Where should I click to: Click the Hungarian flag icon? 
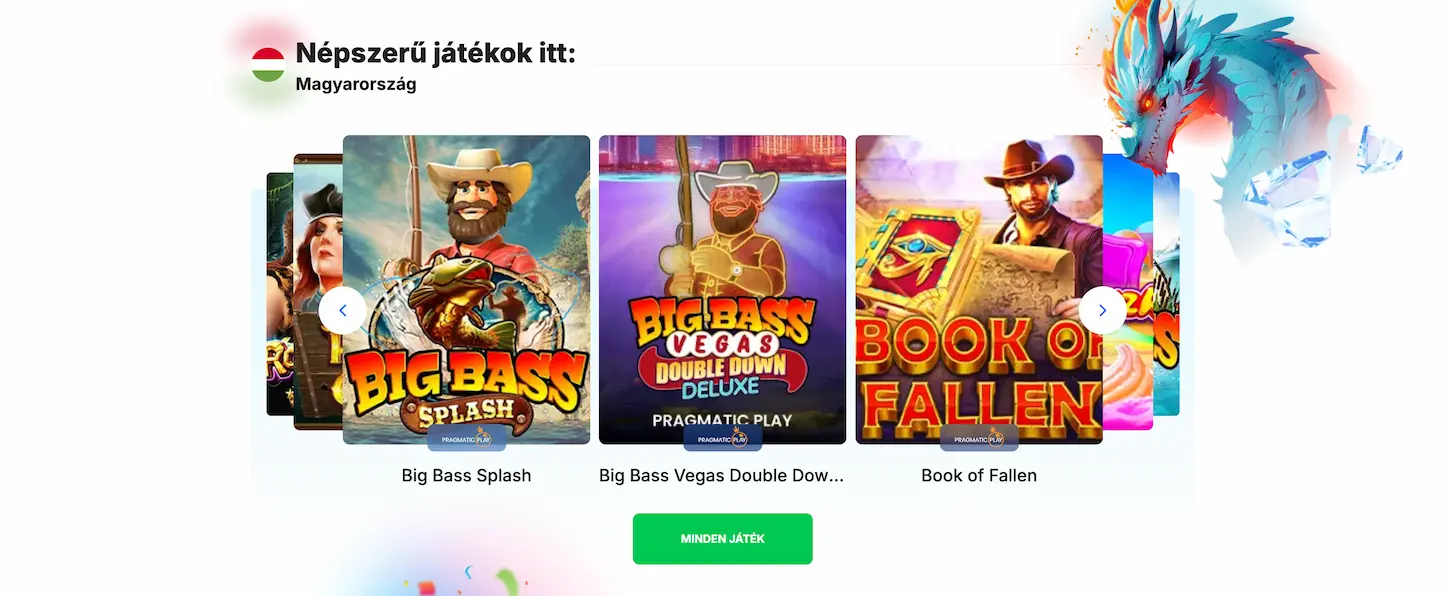click(x=268, y=65)
